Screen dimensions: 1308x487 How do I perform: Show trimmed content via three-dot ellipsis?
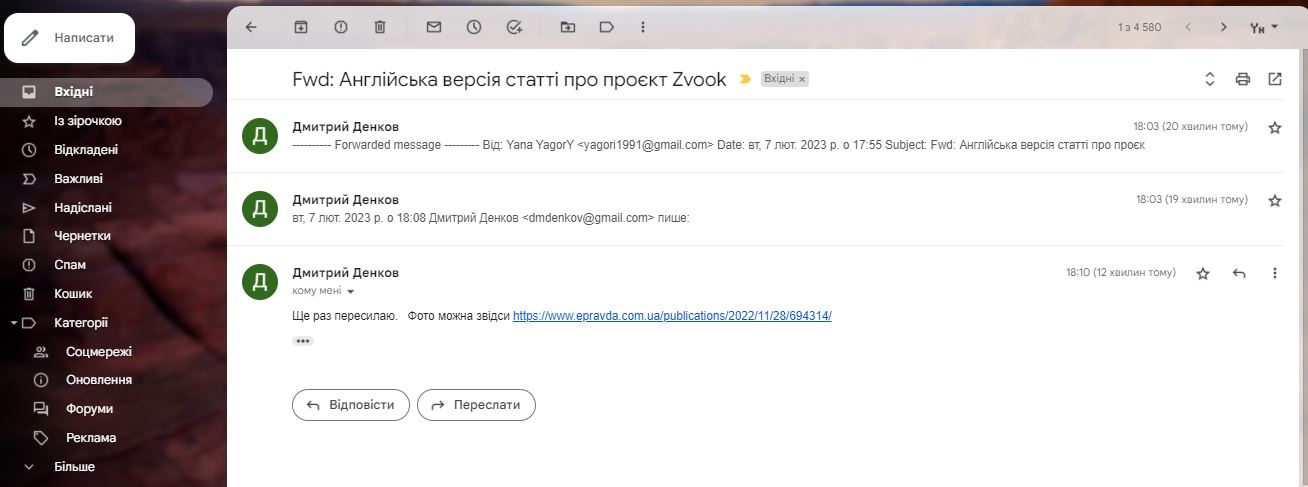tap(303, 341)
